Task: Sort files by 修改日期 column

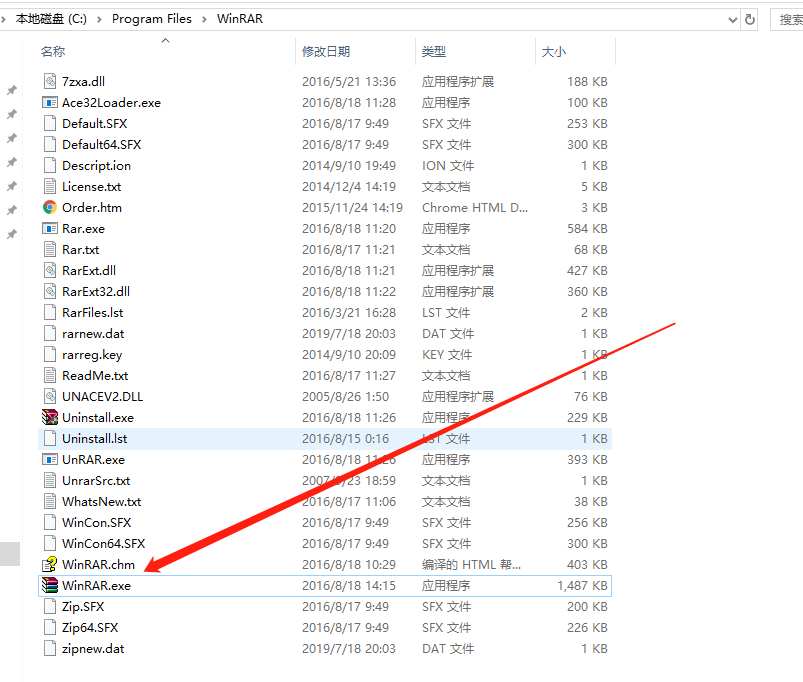Action: point(326,52)
